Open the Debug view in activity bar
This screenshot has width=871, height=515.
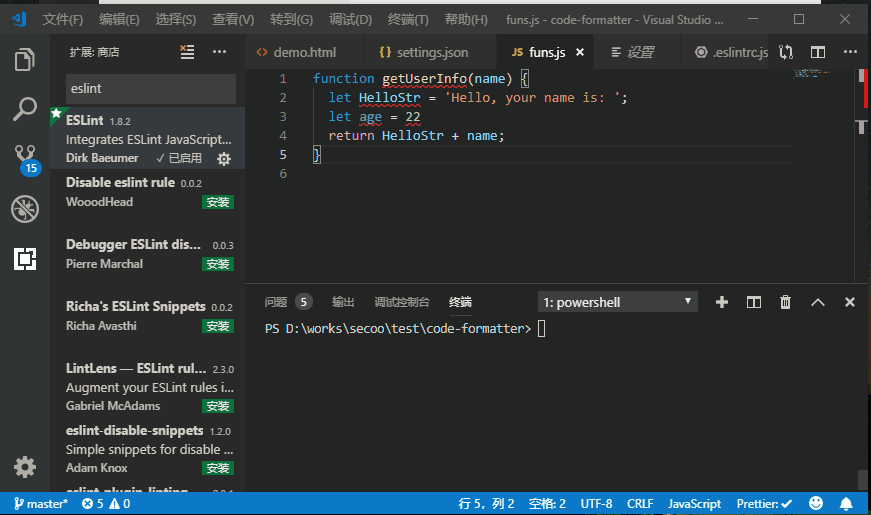pos(24,209)
